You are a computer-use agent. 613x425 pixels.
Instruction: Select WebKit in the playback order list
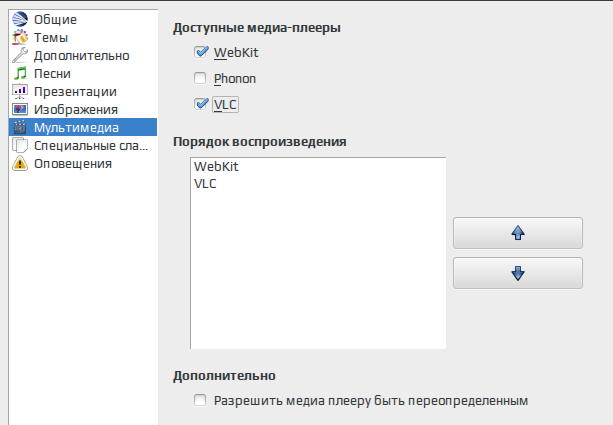(x=318, y=166)
